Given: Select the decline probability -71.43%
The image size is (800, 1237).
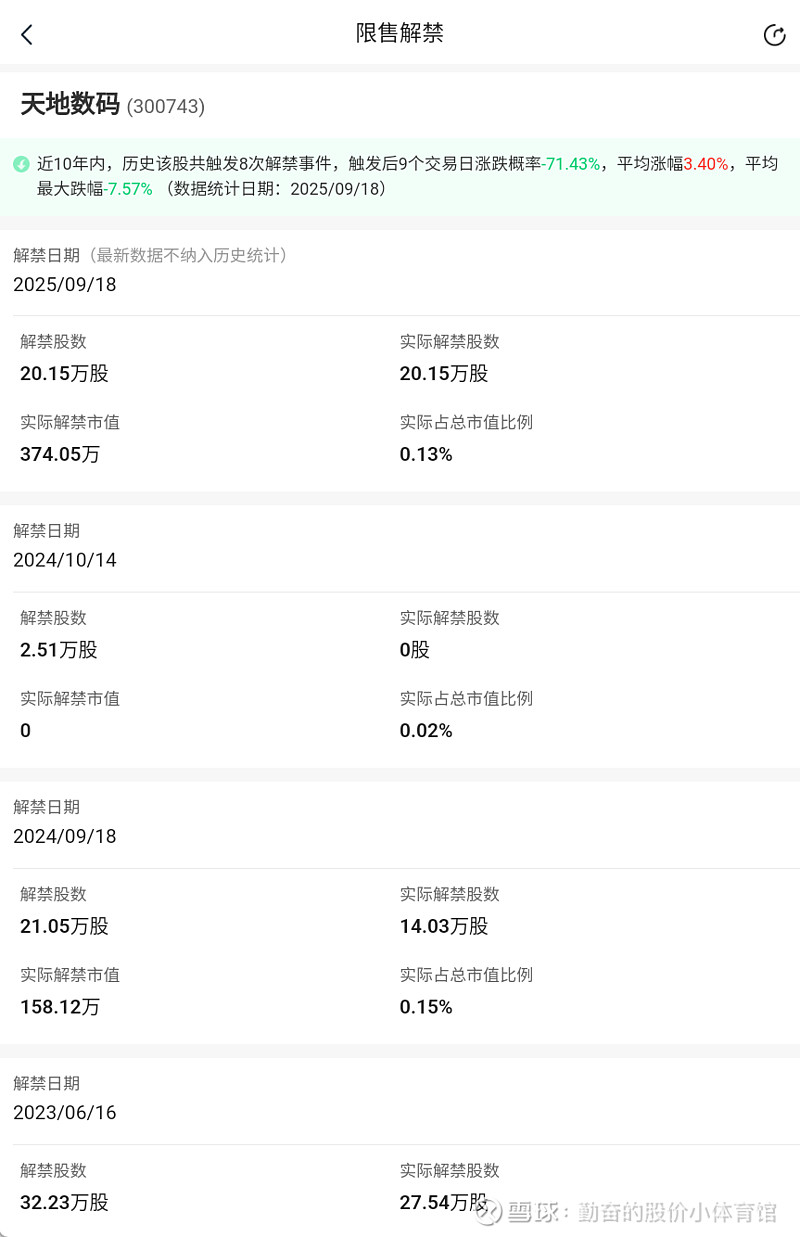Looking at the screenshot, I should tap(571, 164).
